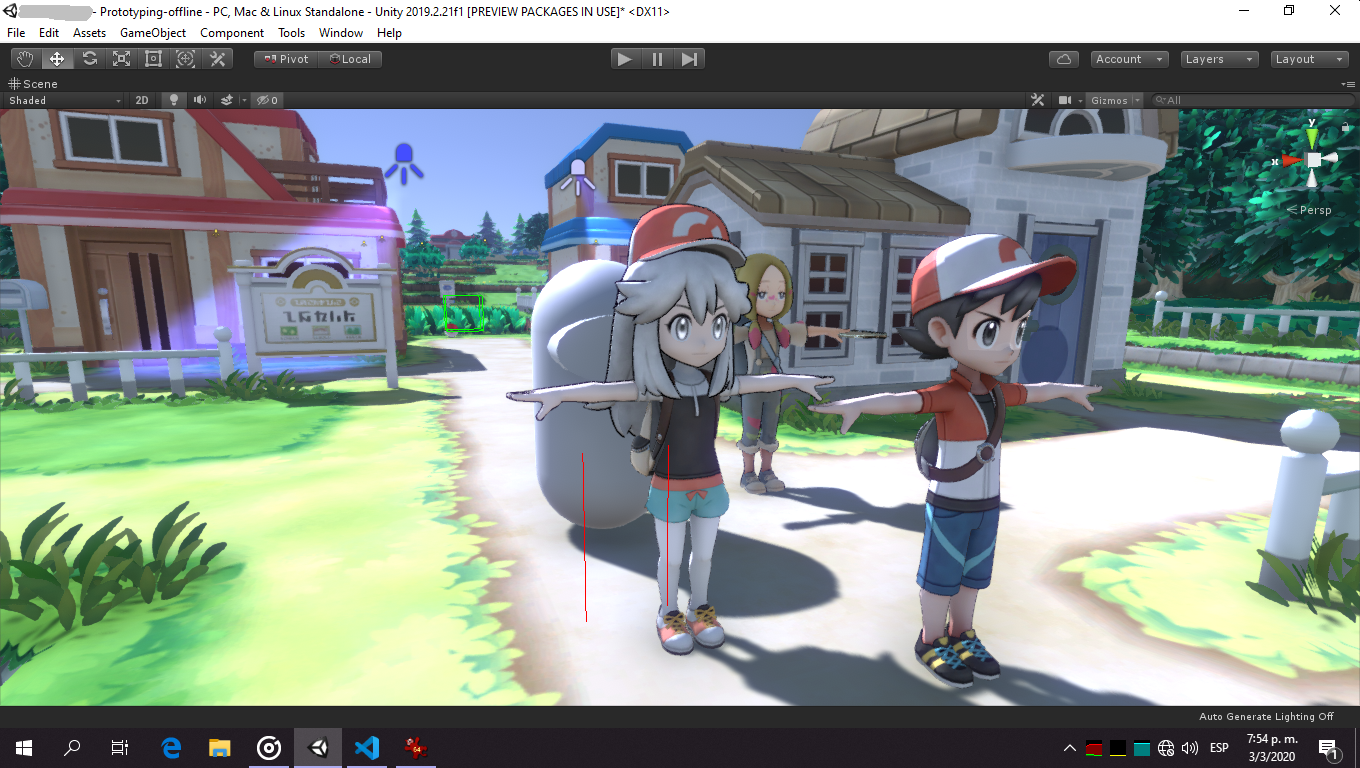Screen dimensions: 1360x768
Task: Open the Shaded draw mode dropdown
Action: 65,100
